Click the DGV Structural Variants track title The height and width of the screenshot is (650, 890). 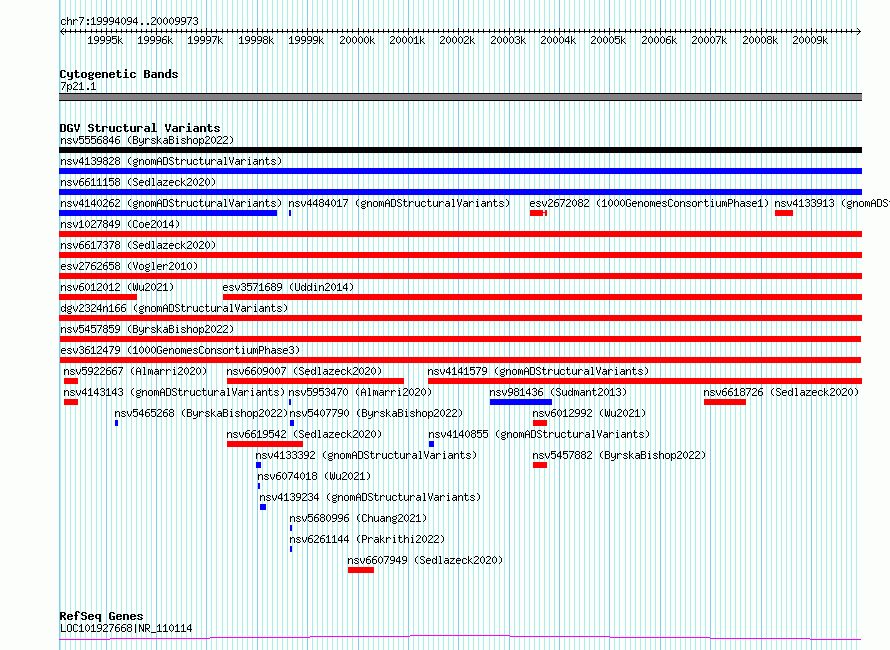[140, 128]
